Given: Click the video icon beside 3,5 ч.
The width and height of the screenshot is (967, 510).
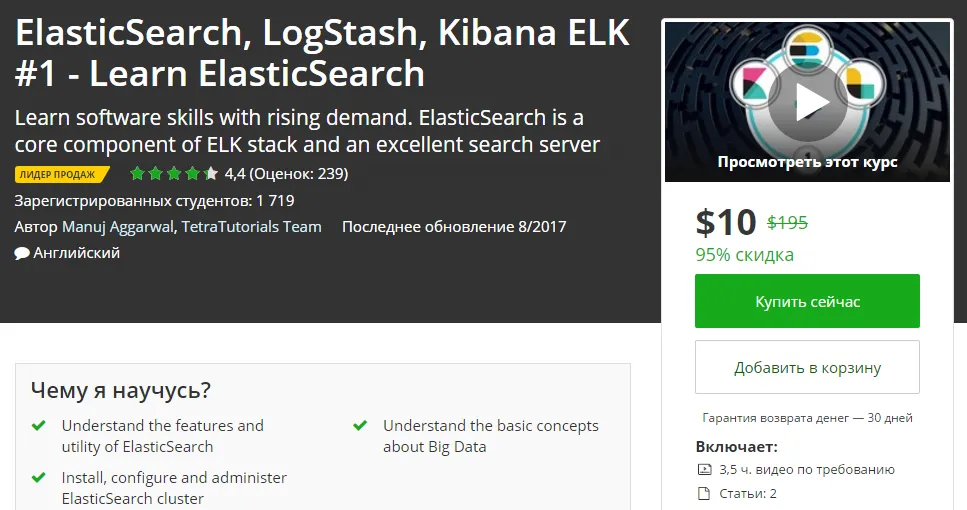Looking at the screenshot, I should (702, 469).
